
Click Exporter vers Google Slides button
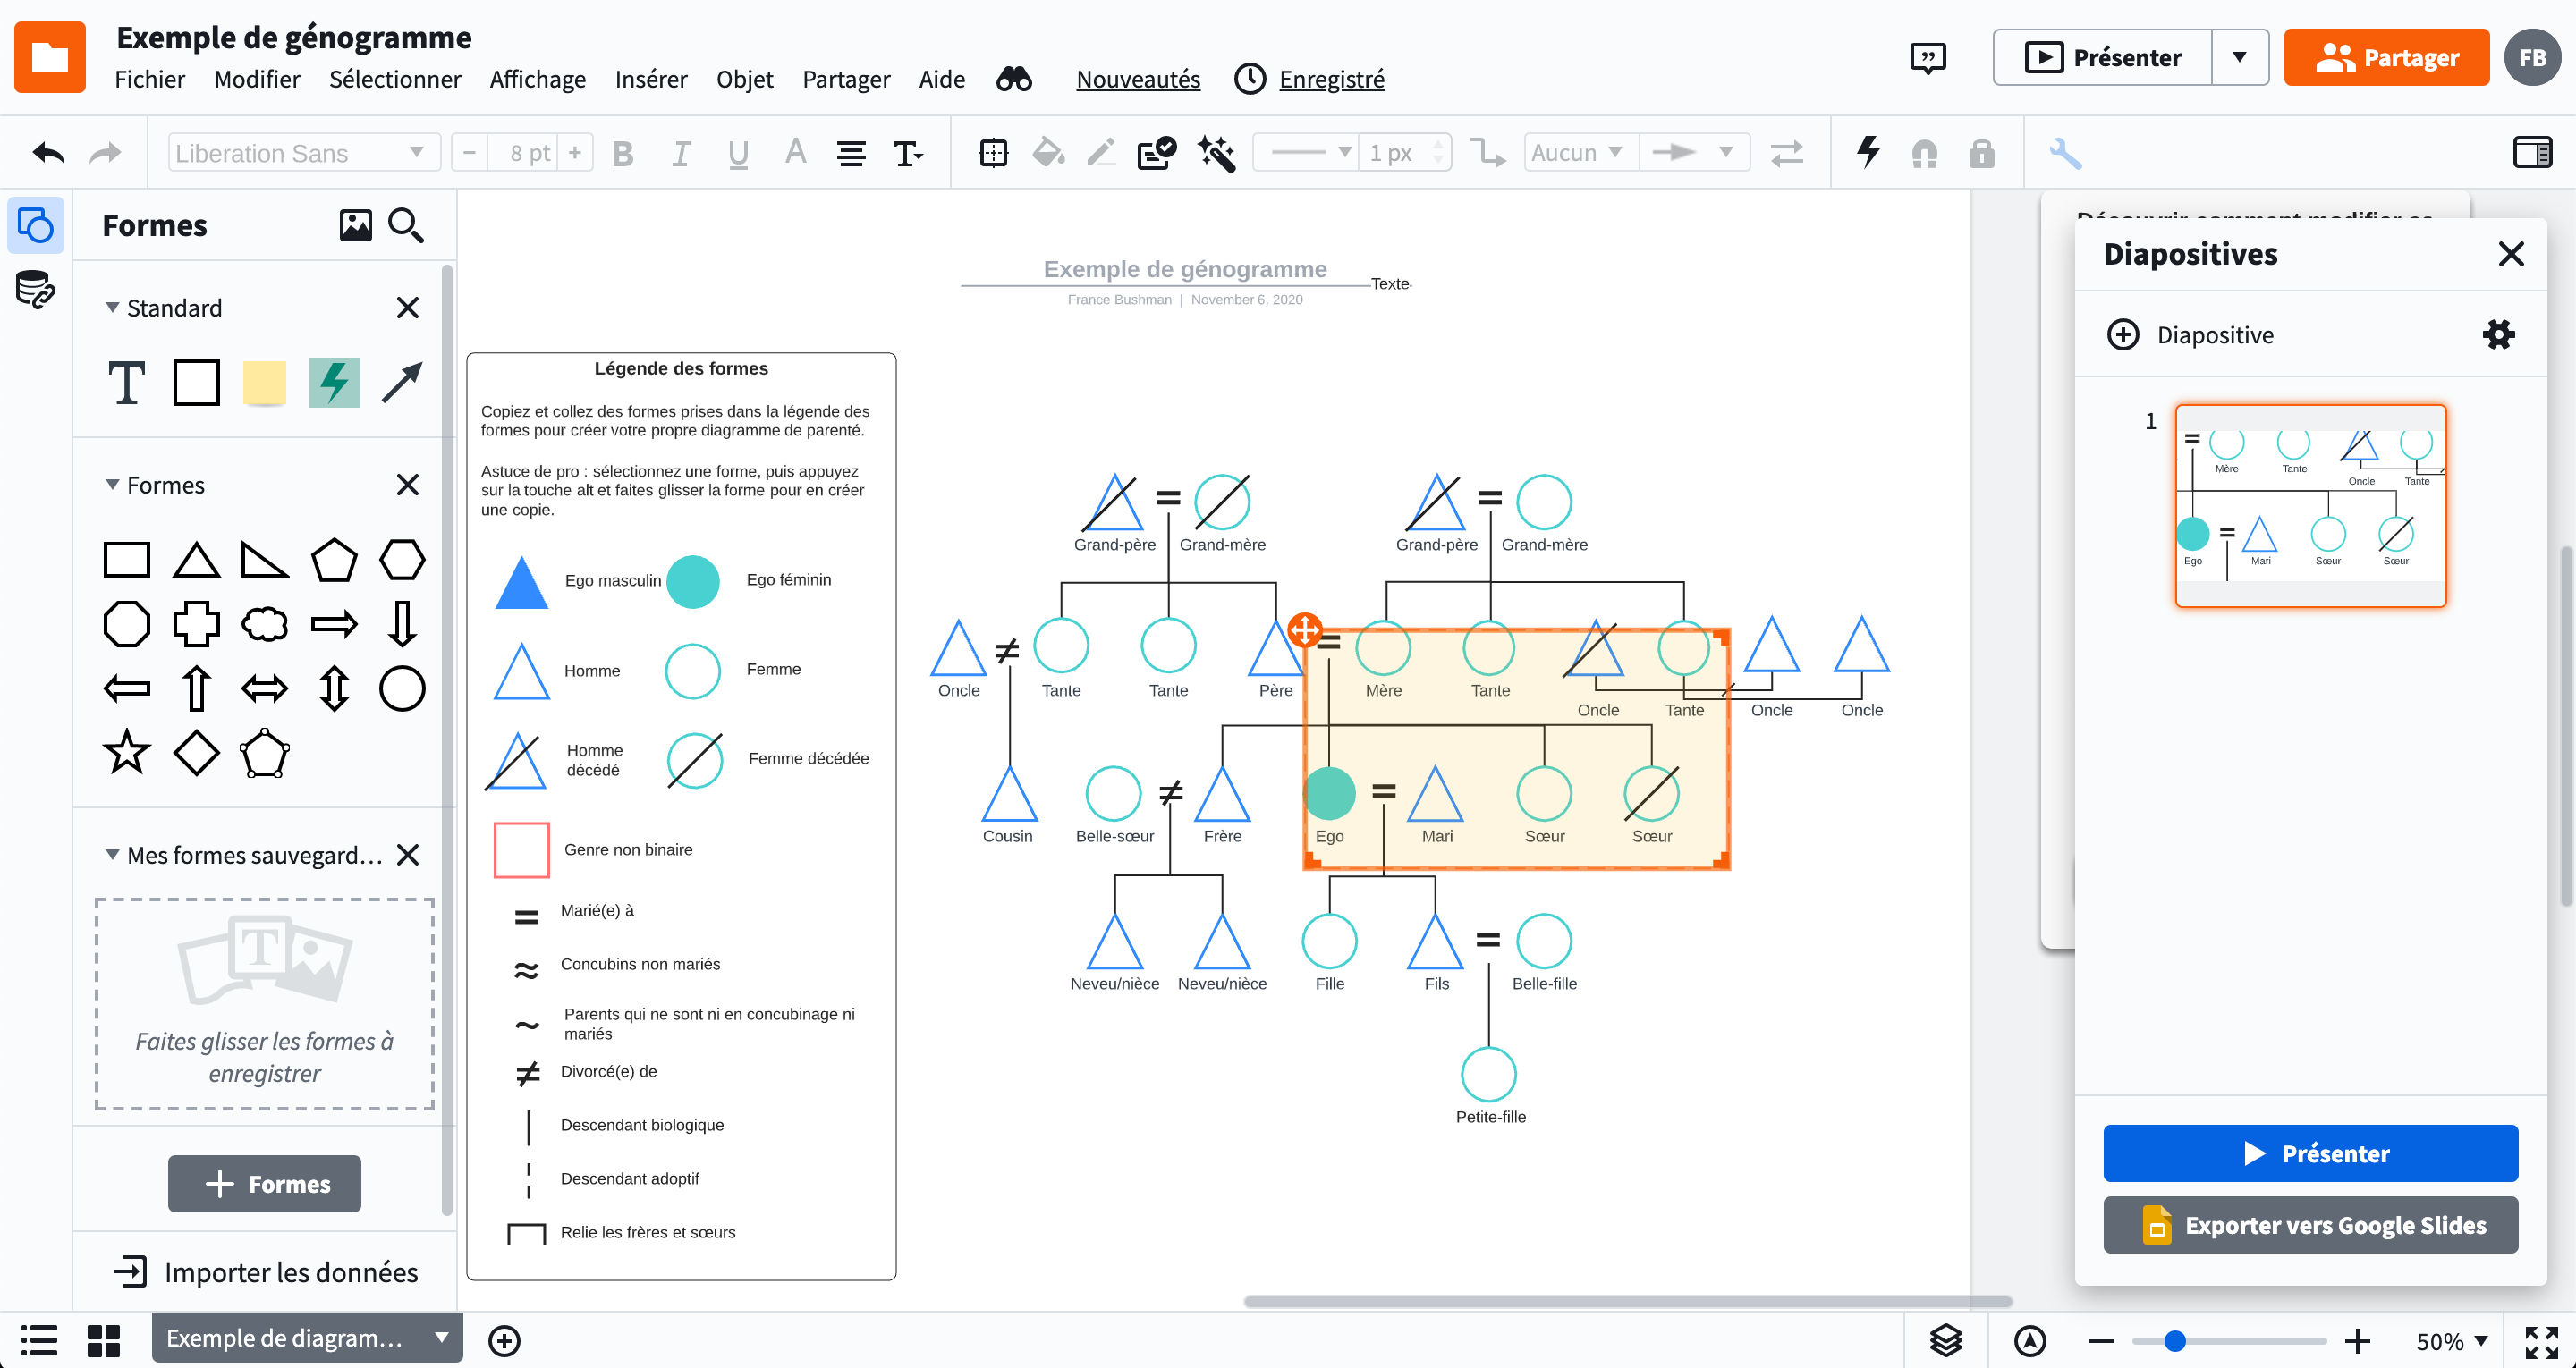tap(2310, 1225)
